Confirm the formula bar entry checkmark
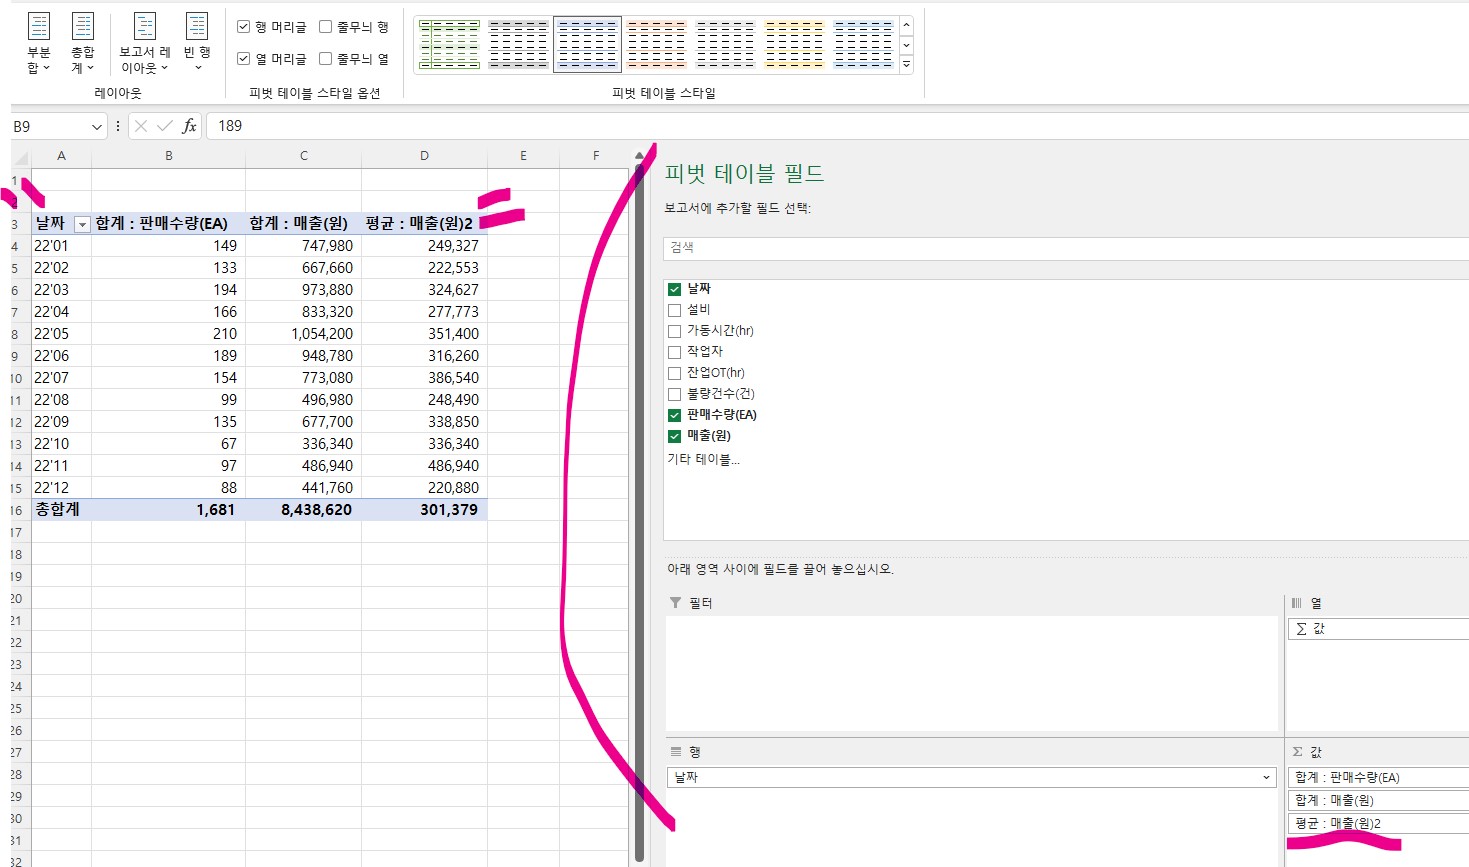This screenshot has height=867, width=1469. (x=165, y=126)
